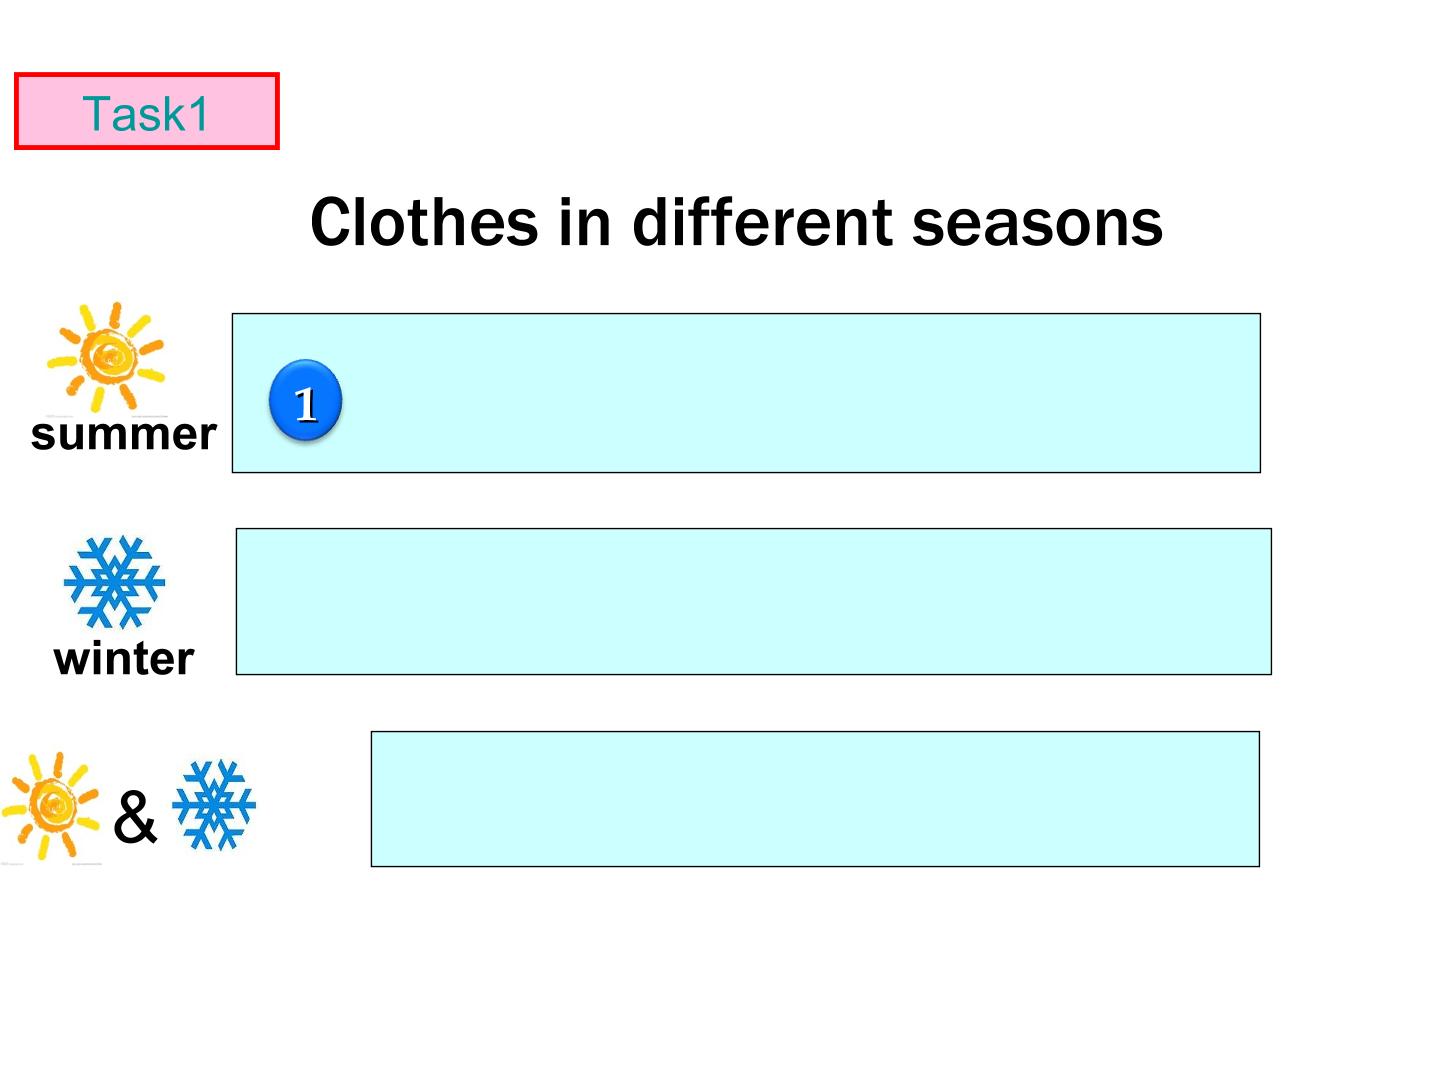Screen dimensions: 1440x1080
Task: Click inside the summer clothes box
Action: point(746,393)
